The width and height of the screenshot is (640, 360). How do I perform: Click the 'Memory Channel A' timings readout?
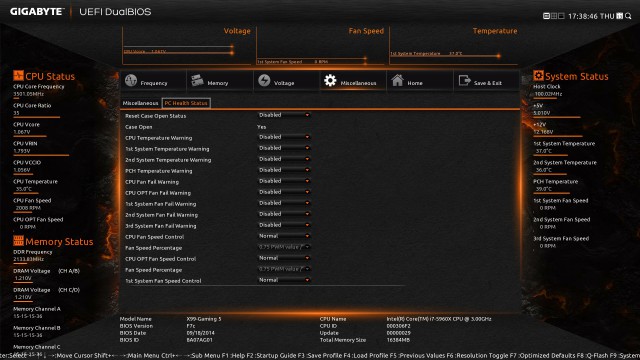coord(37,313)
